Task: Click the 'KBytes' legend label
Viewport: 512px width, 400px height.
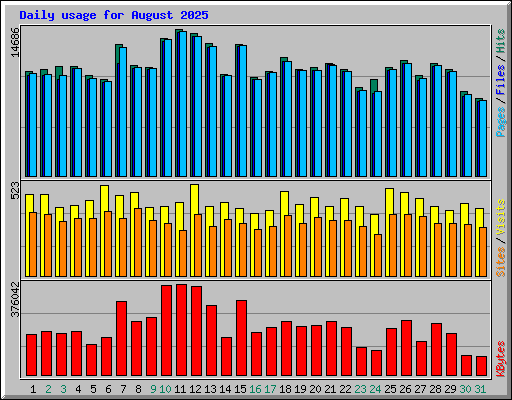Action: [501, 359]
